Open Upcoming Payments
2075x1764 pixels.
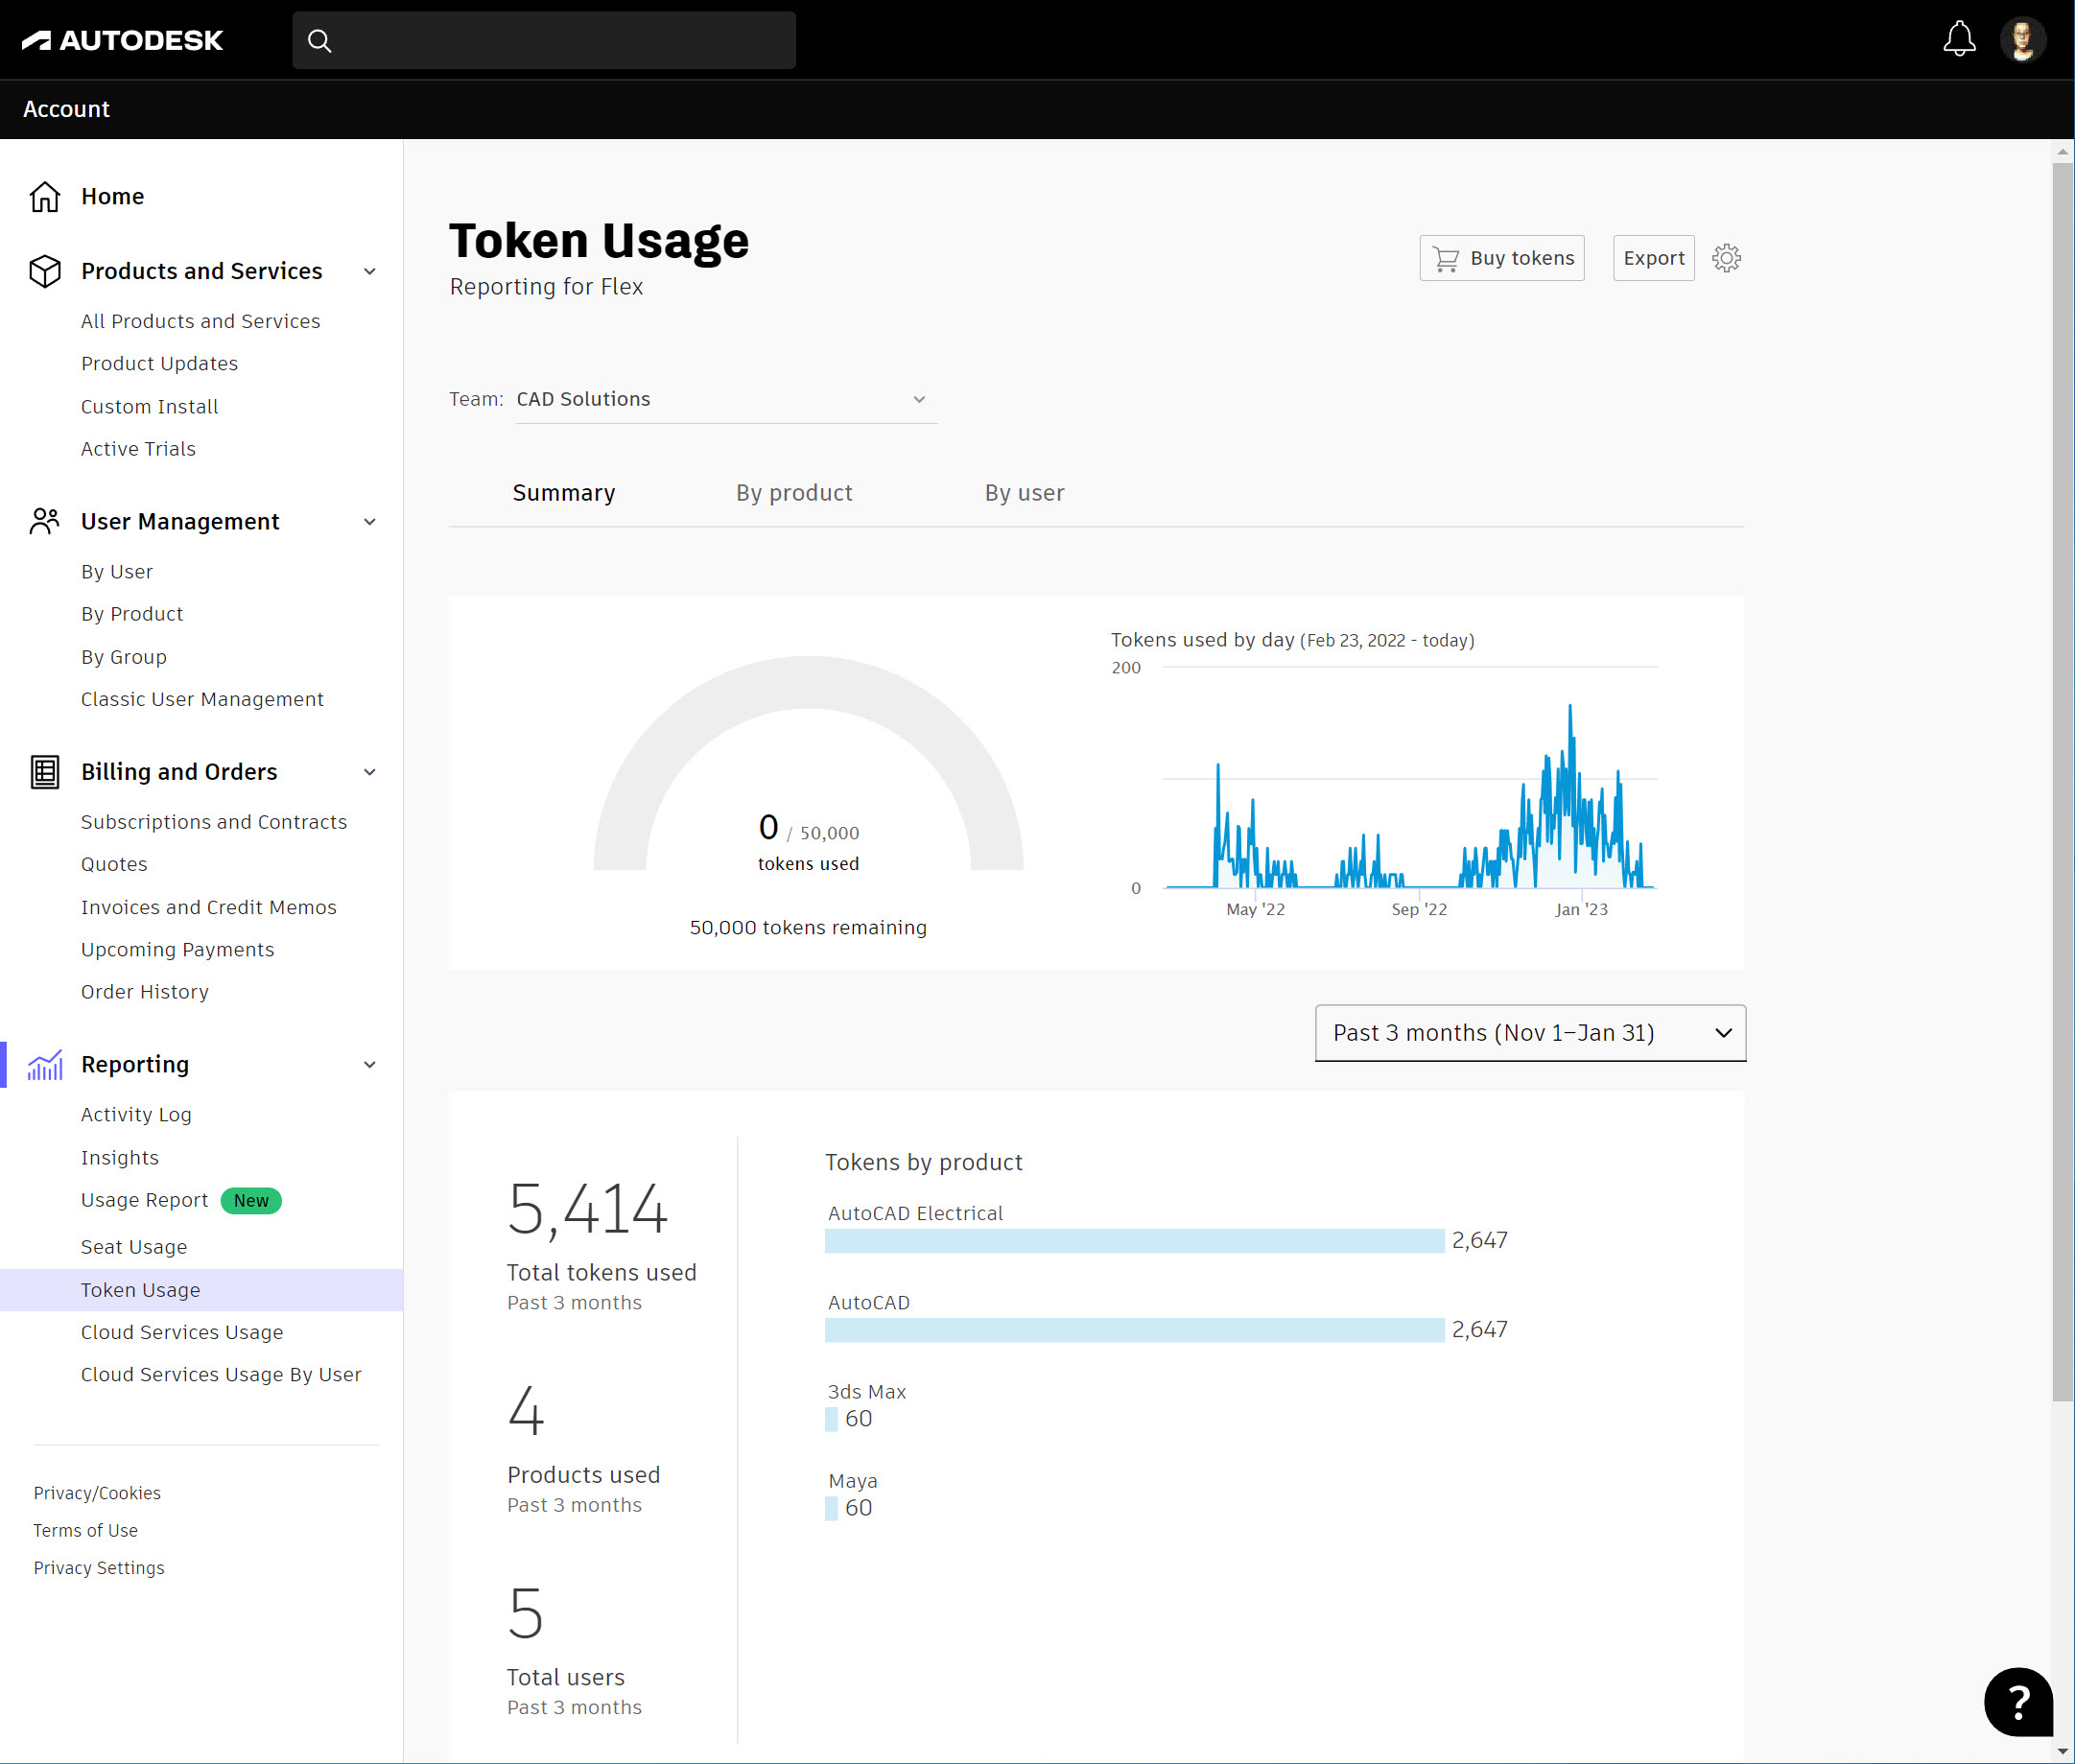178,950
